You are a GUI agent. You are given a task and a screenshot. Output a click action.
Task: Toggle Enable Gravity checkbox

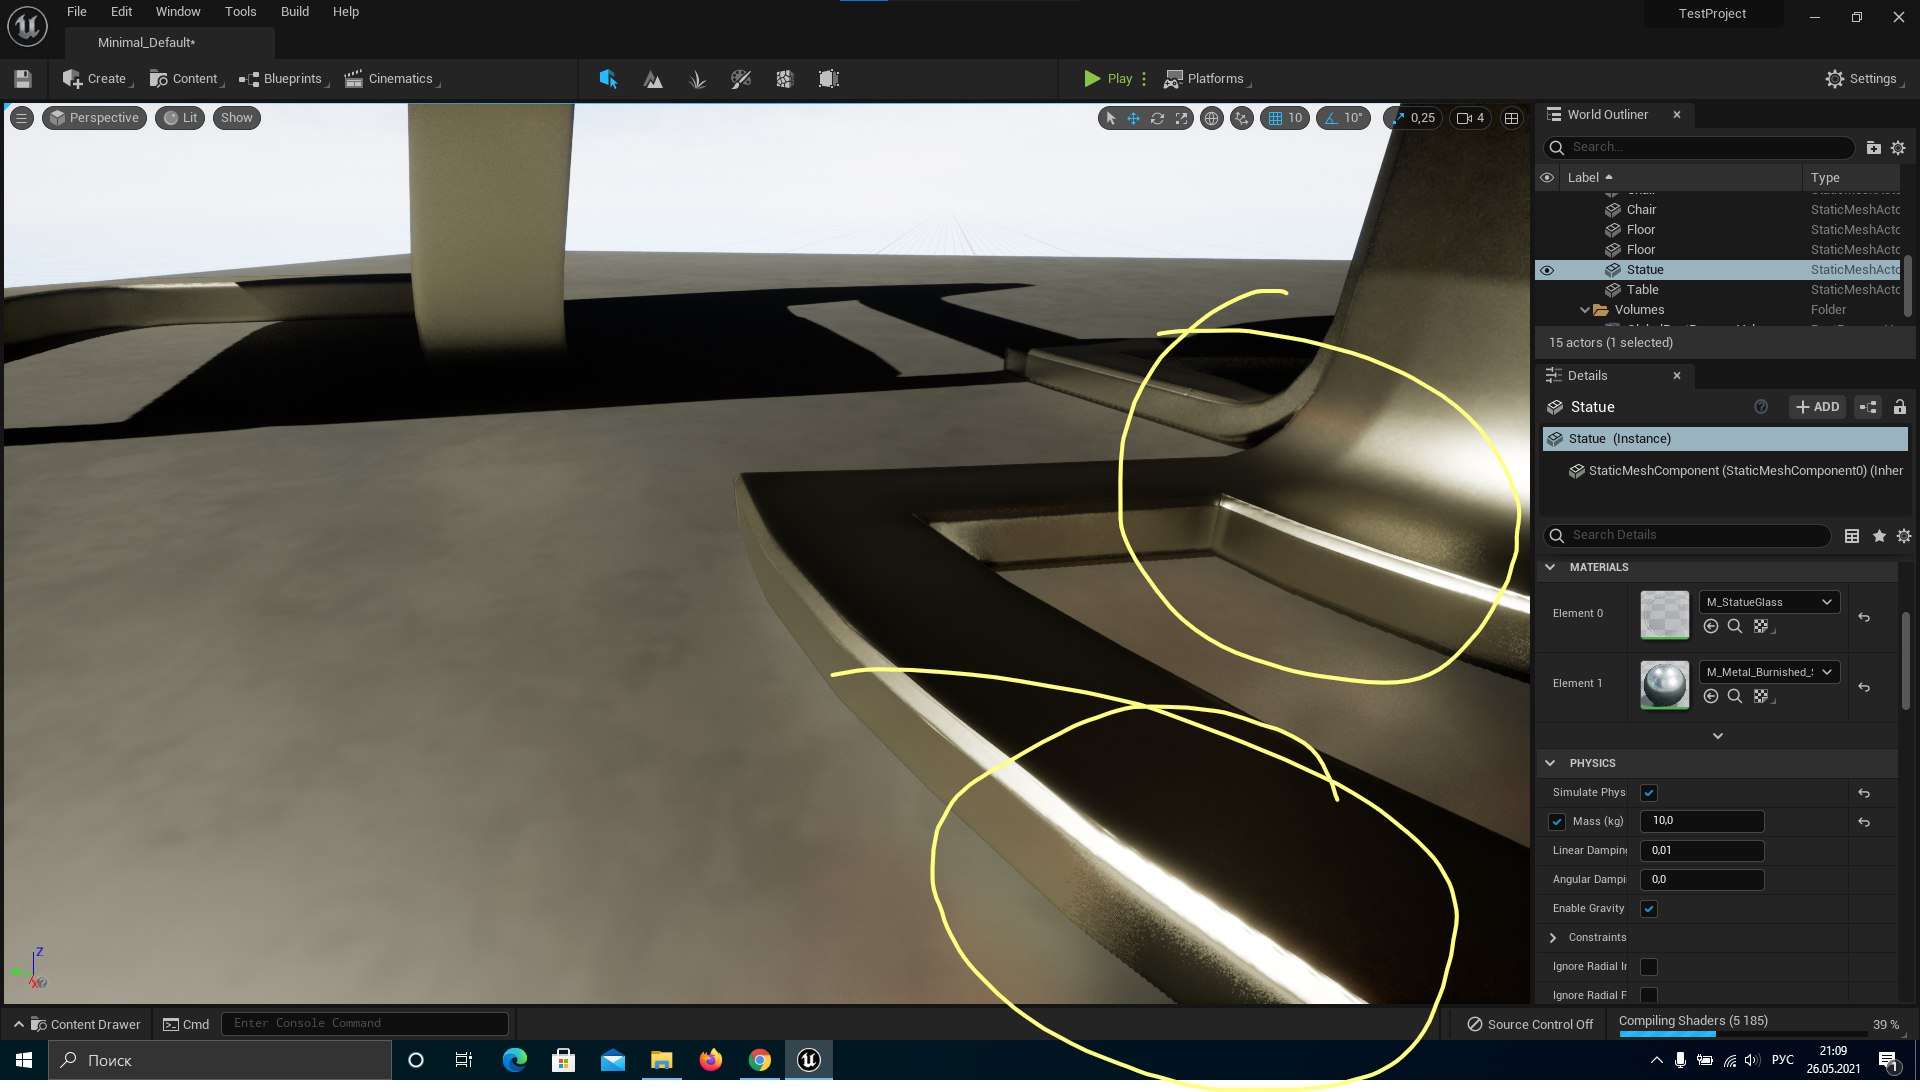coord(1649,909)
